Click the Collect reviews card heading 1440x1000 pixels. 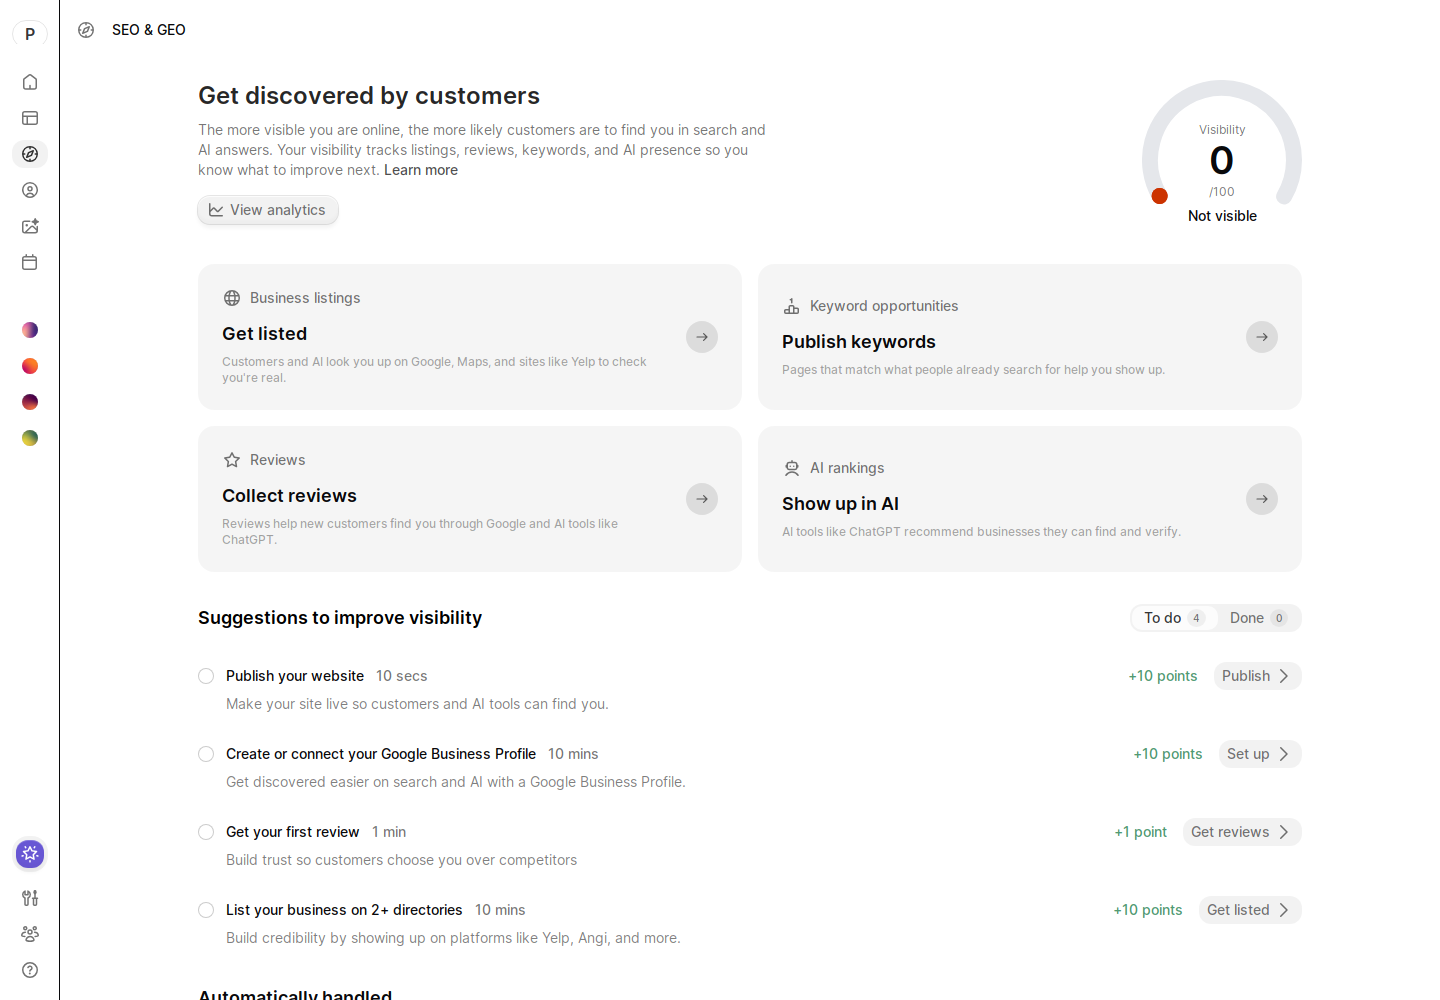pos(290,496)
